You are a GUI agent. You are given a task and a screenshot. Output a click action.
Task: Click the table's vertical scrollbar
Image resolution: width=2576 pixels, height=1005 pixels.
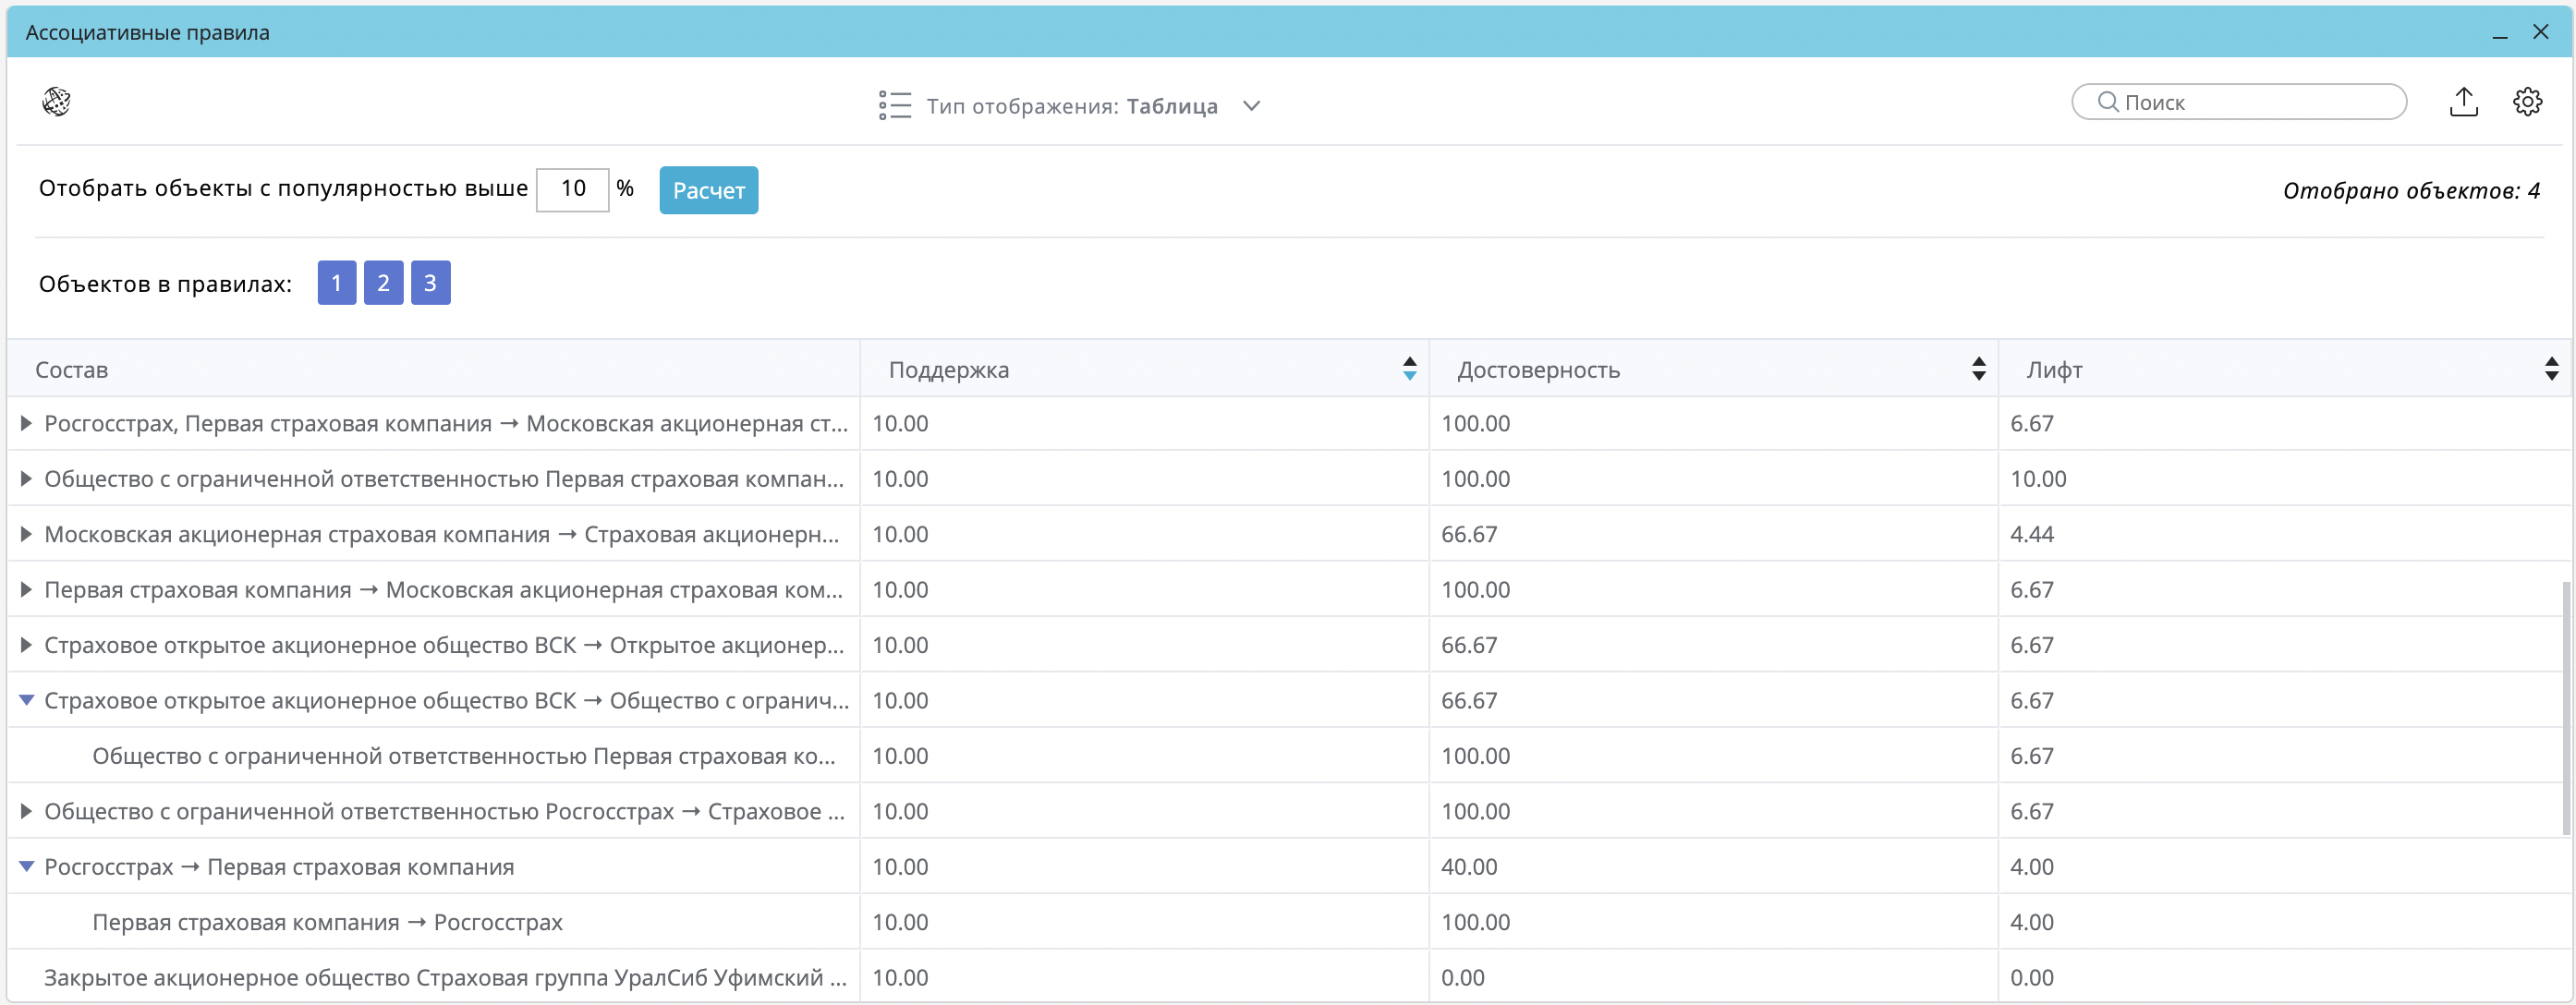coord(2566,708)
